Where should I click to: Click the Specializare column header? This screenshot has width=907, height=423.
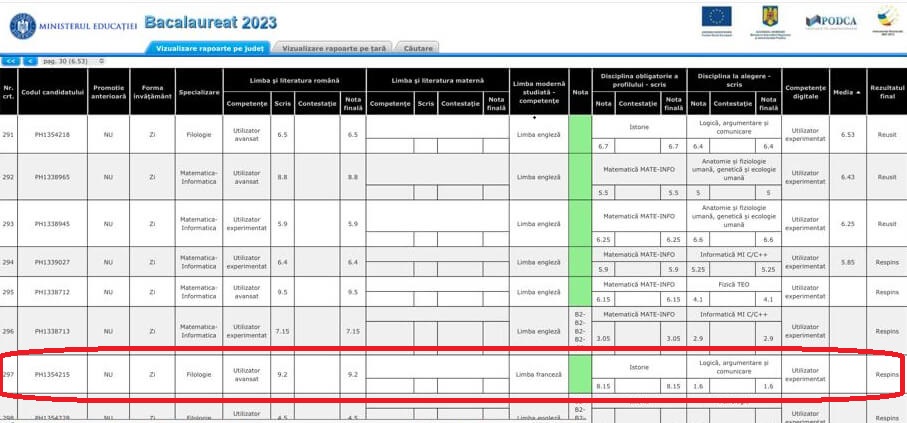[199, 92]
